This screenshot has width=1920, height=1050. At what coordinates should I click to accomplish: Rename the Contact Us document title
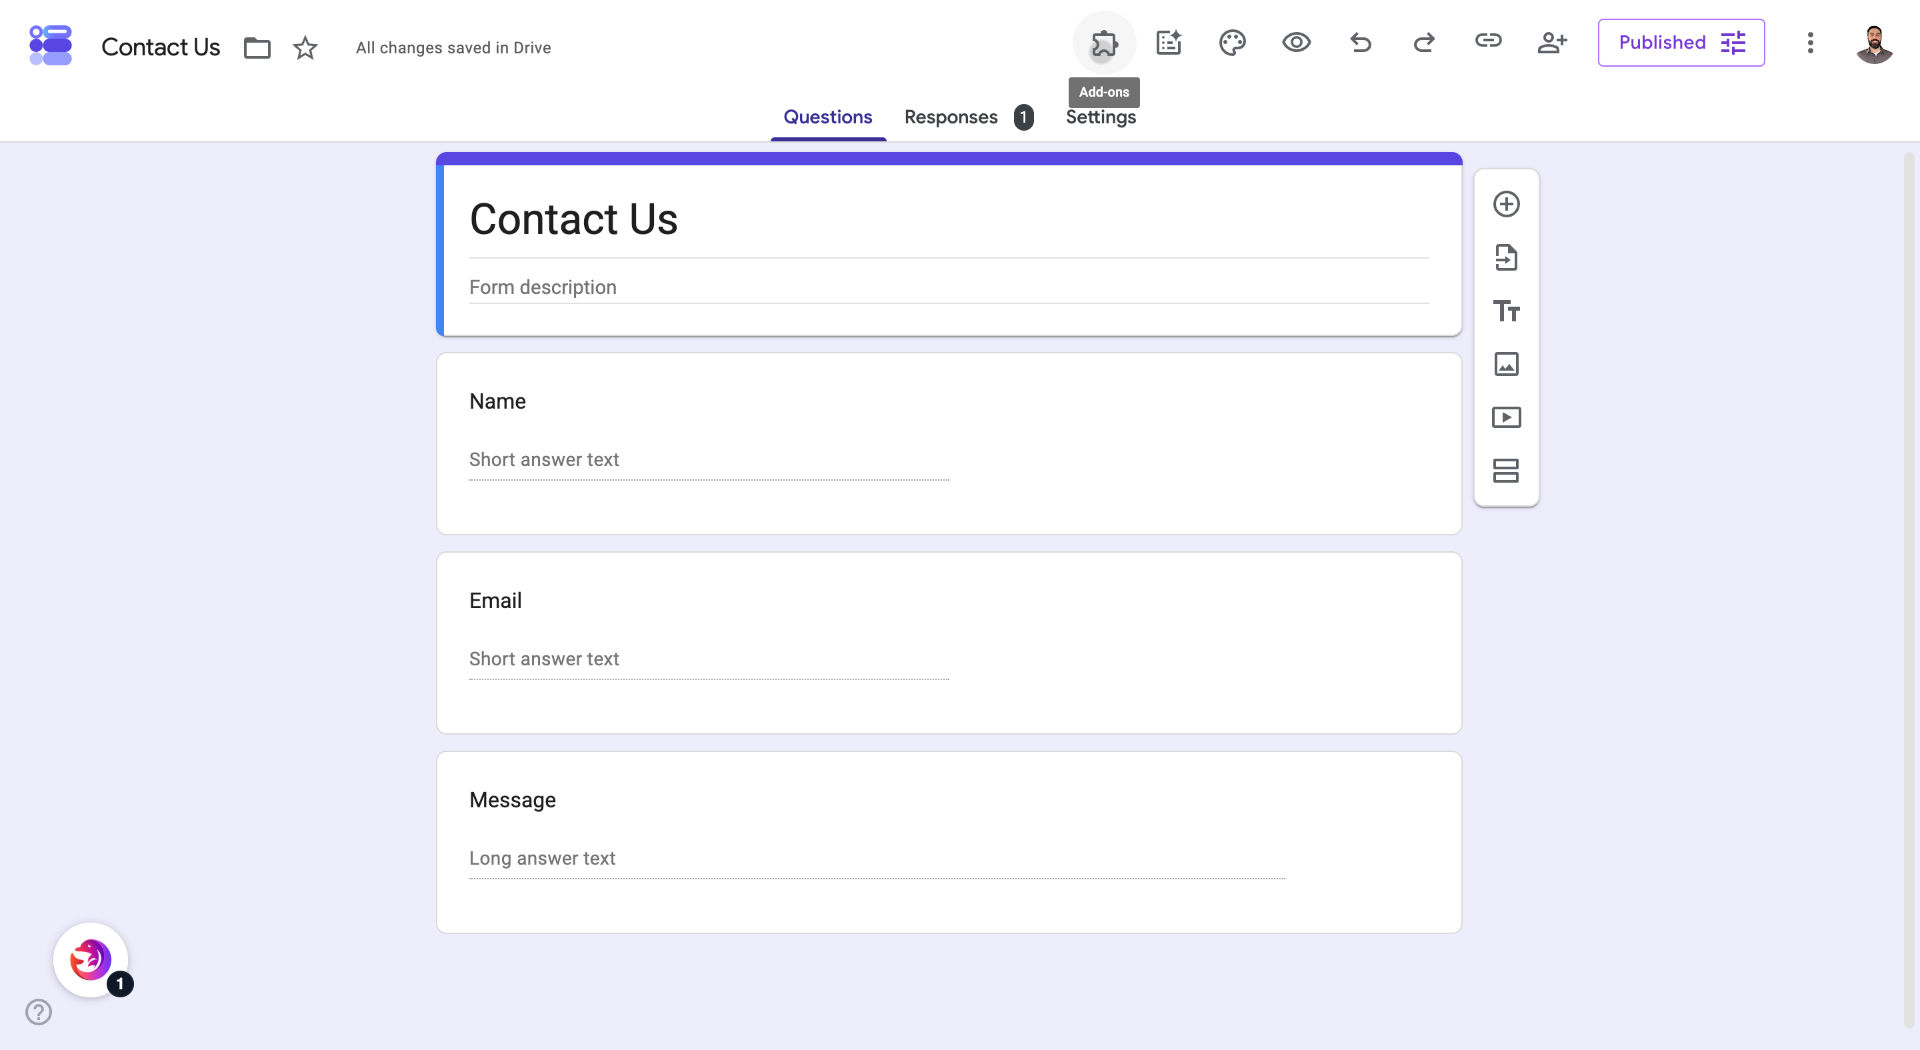click(x=161, y=47)
